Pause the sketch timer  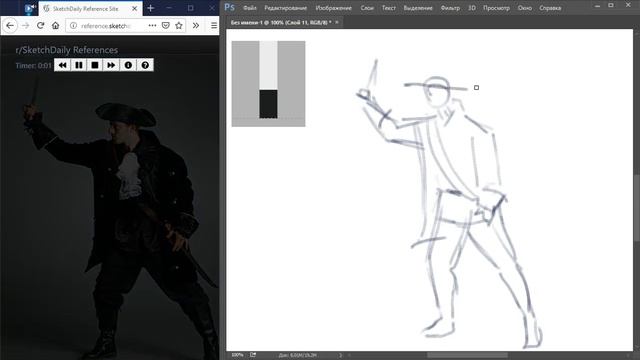[x=79, y=65]
